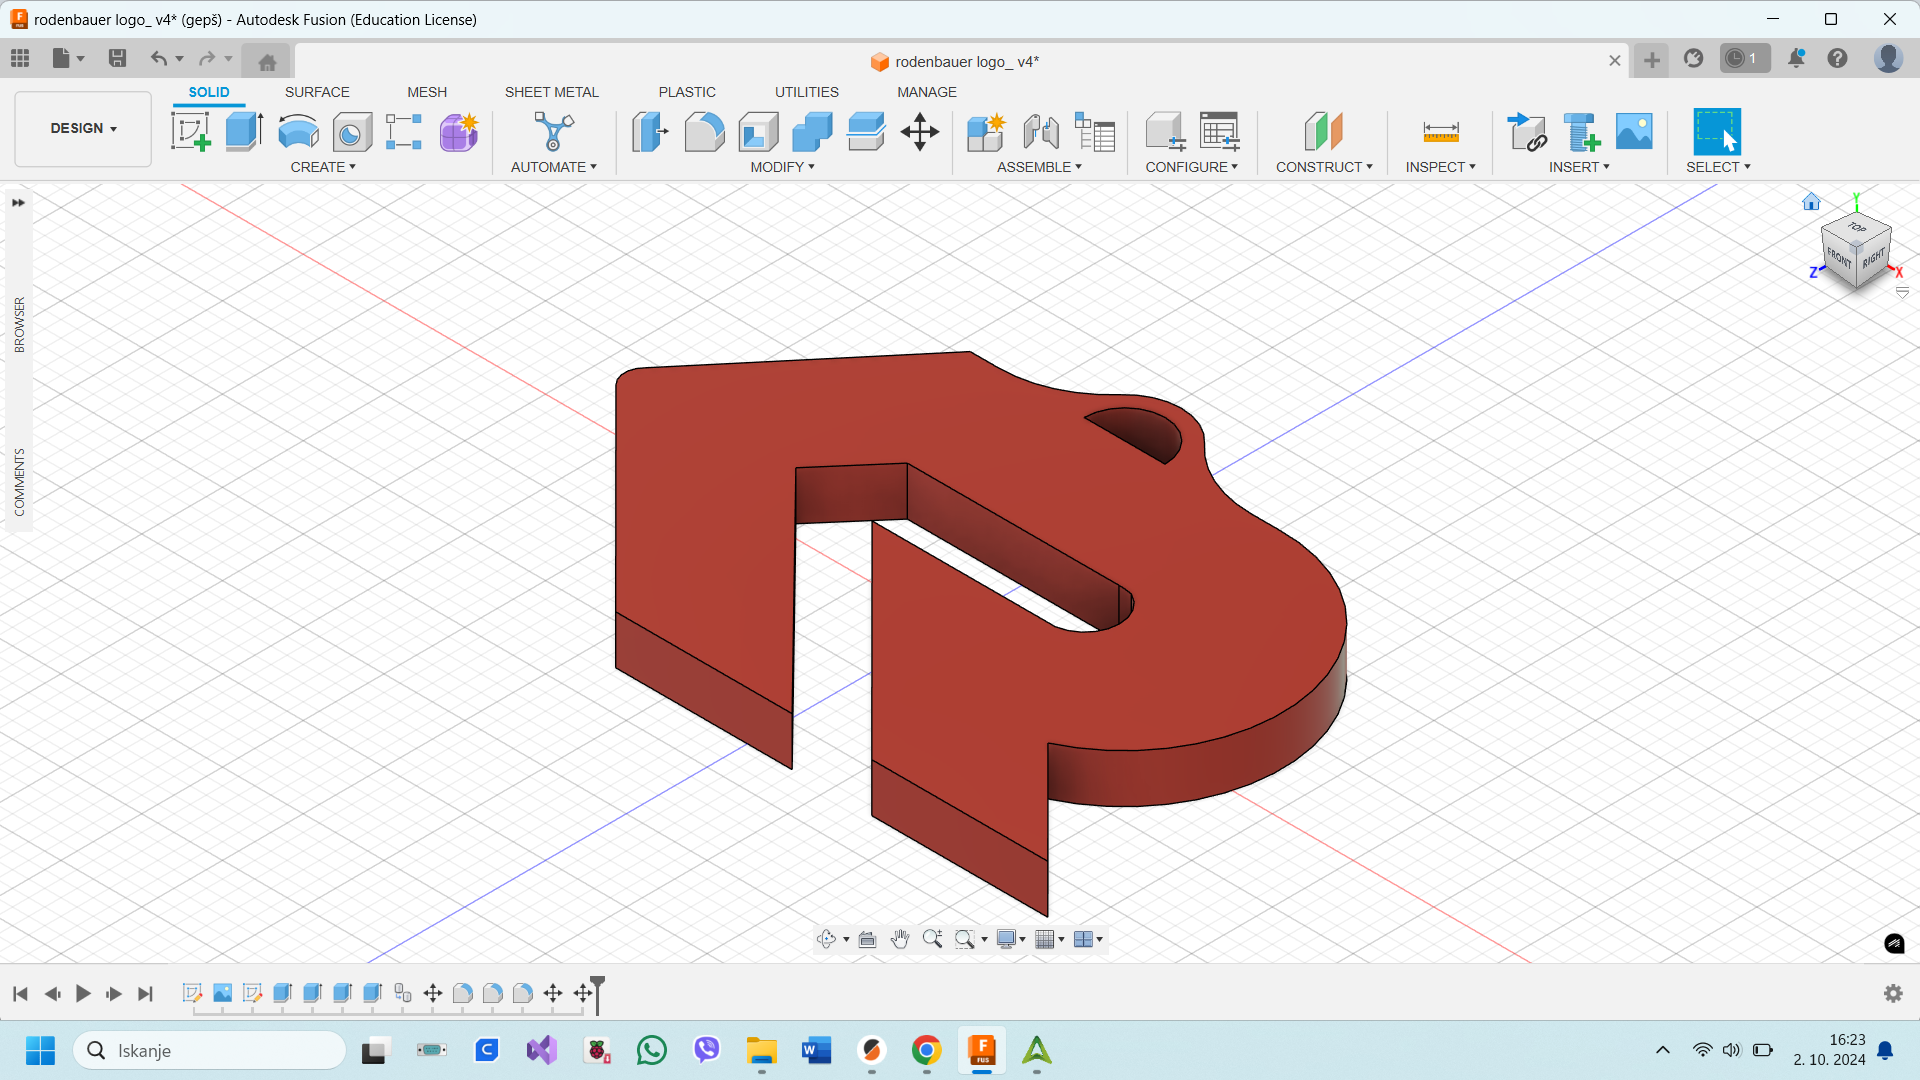Open the CONSTRUCT dropdown
This screenshot has height=1080, width=1920.
1324,167
